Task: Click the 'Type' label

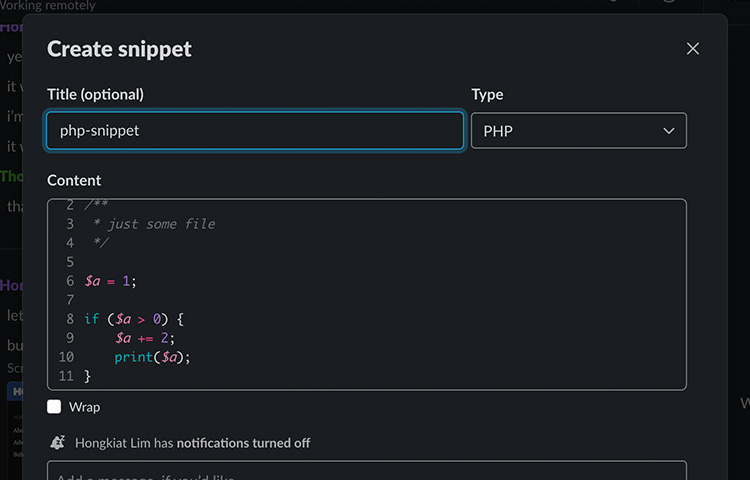Action: [487, 94]
